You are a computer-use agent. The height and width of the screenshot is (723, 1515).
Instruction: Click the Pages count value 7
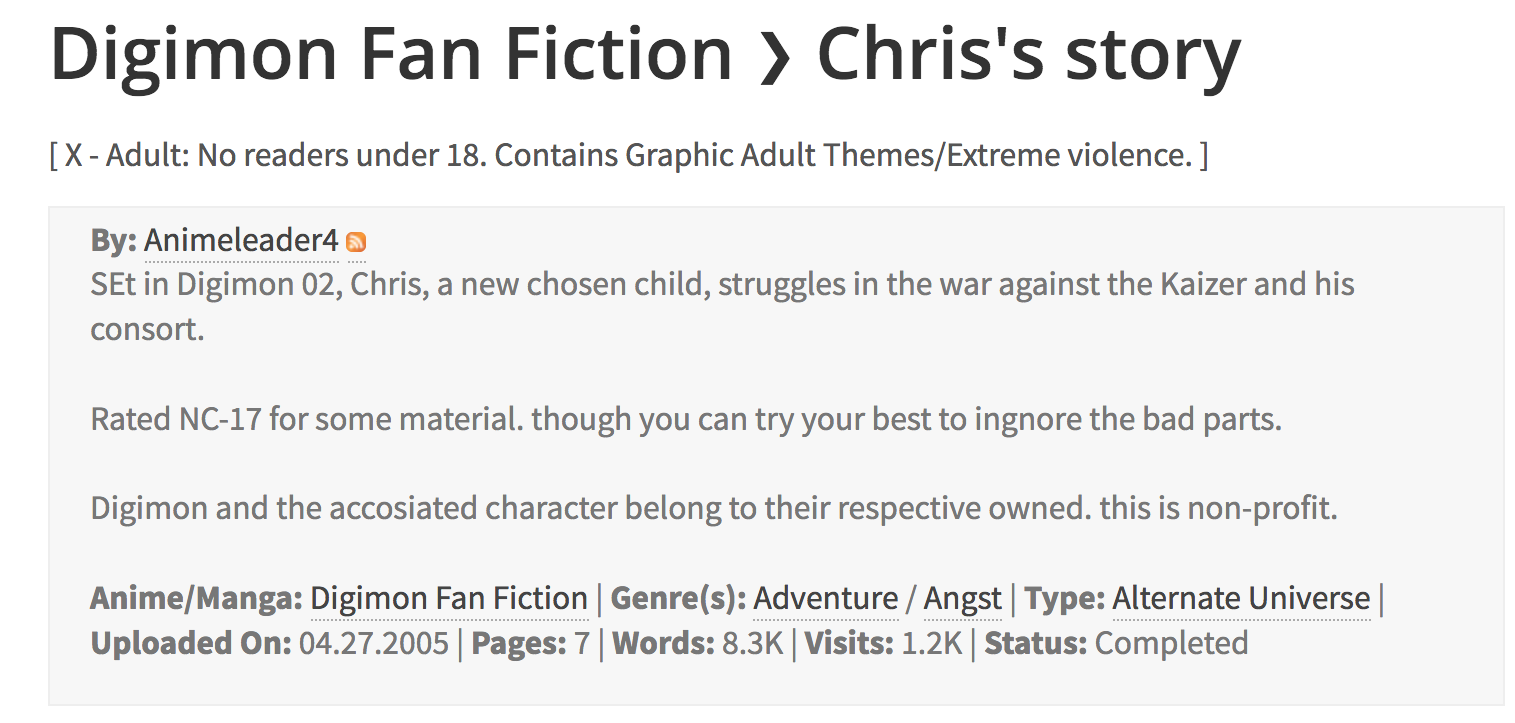click(582, 642)
